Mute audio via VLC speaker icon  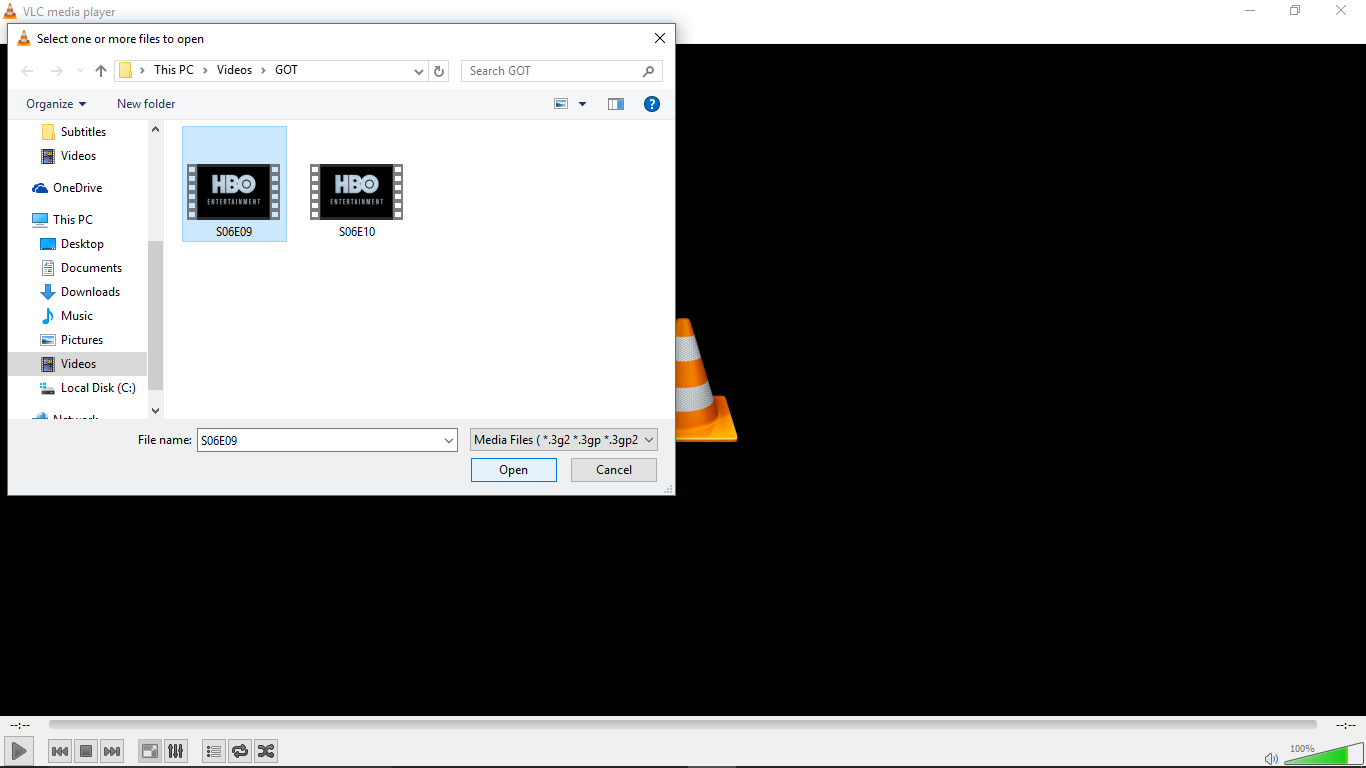(x=1271, y=759)
